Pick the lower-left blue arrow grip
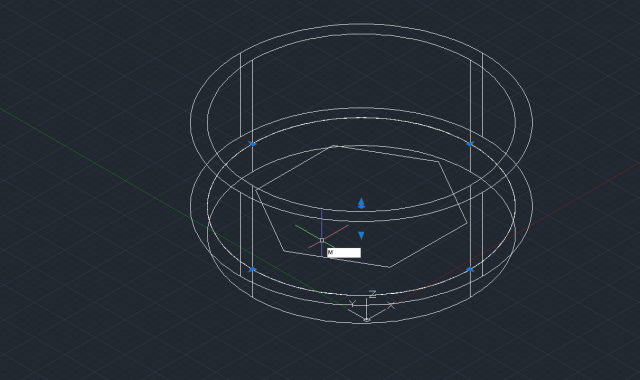Image resolution: width=640 pixels, height=380 pixels. pos(252,269)
